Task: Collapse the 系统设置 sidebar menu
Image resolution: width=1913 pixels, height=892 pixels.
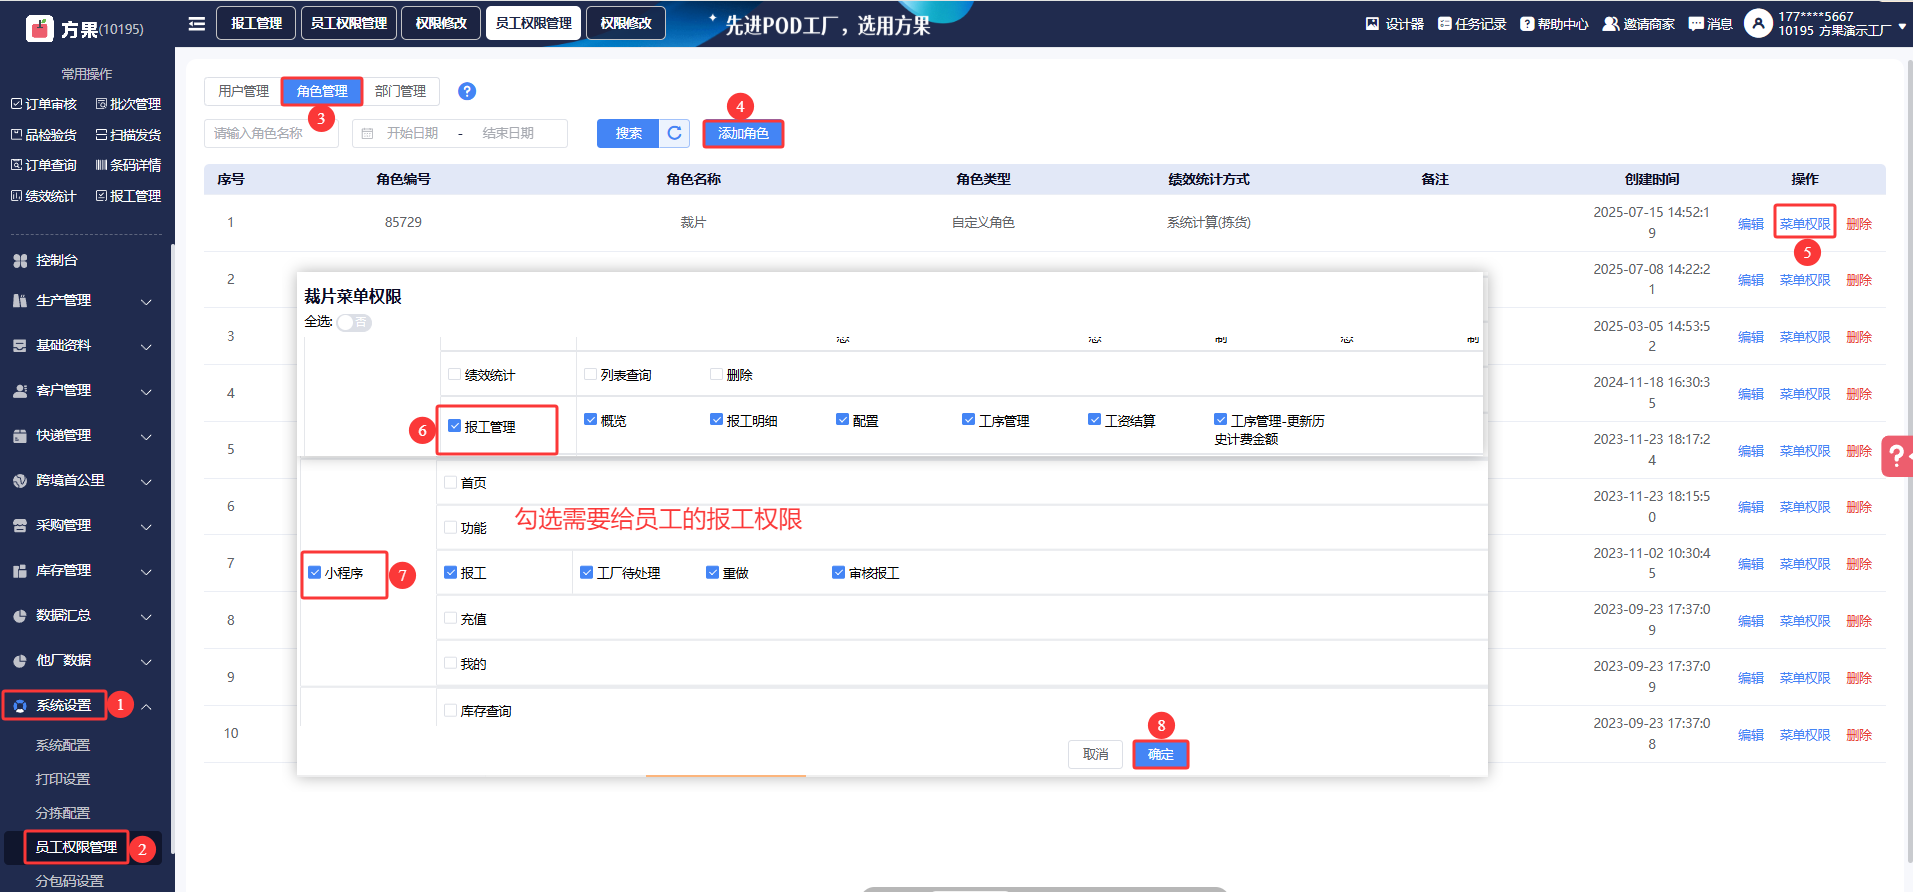Action: 83,705
